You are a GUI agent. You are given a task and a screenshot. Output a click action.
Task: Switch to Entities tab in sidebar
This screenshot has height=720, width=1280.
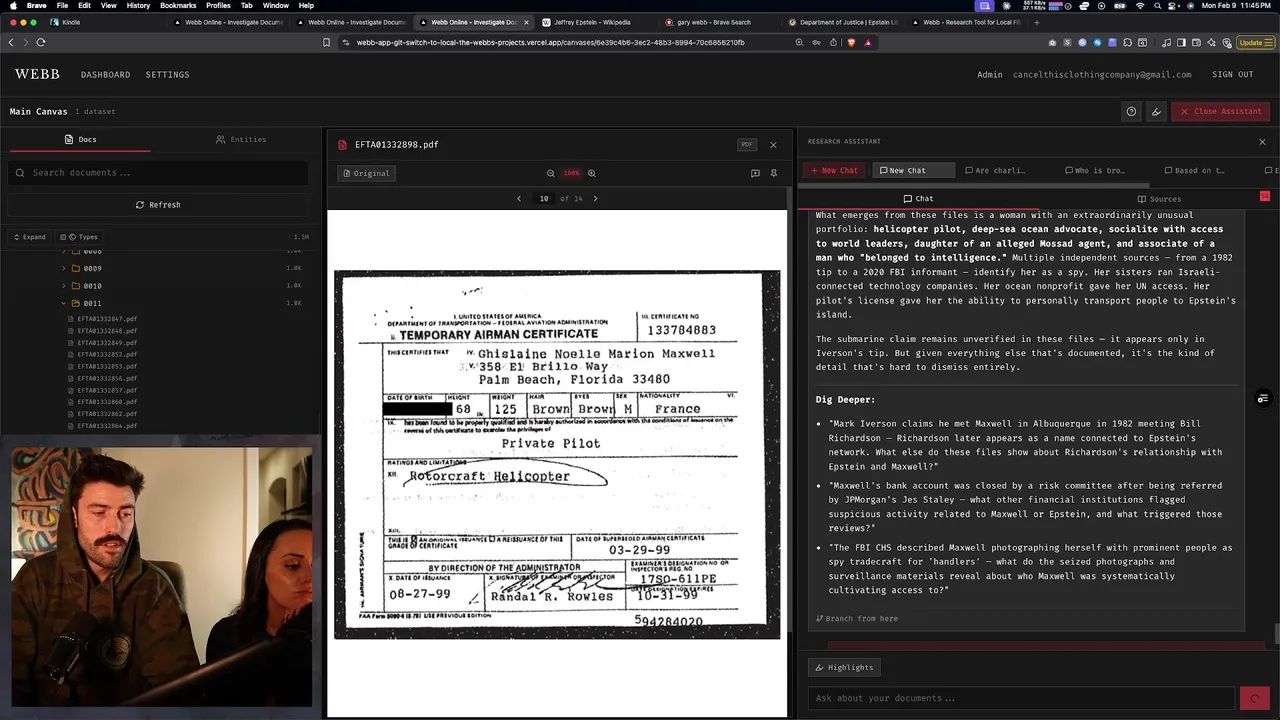click(241, 140)
